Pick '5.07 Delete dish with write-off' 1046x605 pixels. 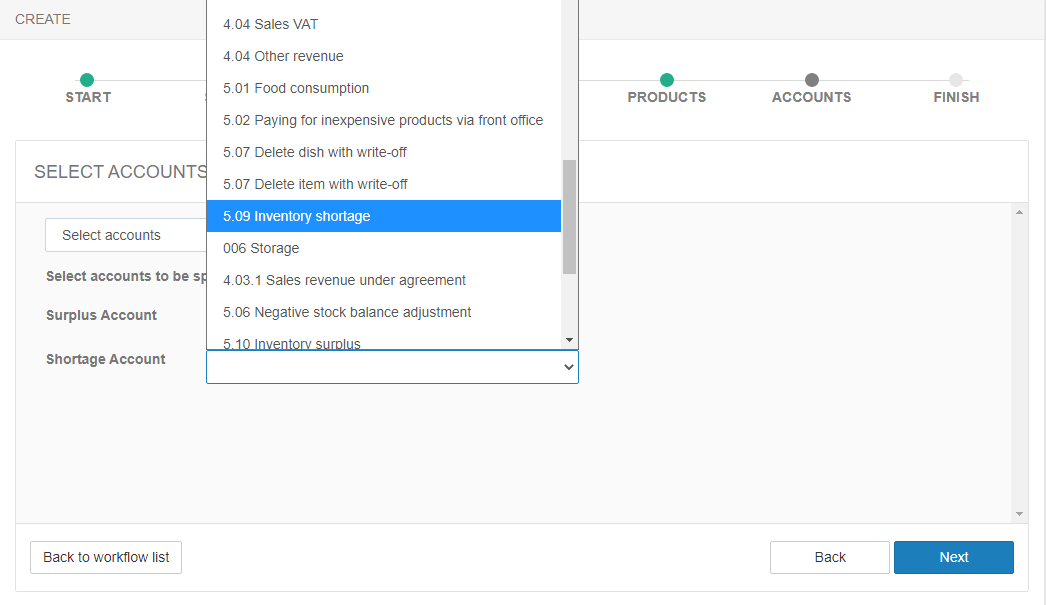(x=383, y=152)
